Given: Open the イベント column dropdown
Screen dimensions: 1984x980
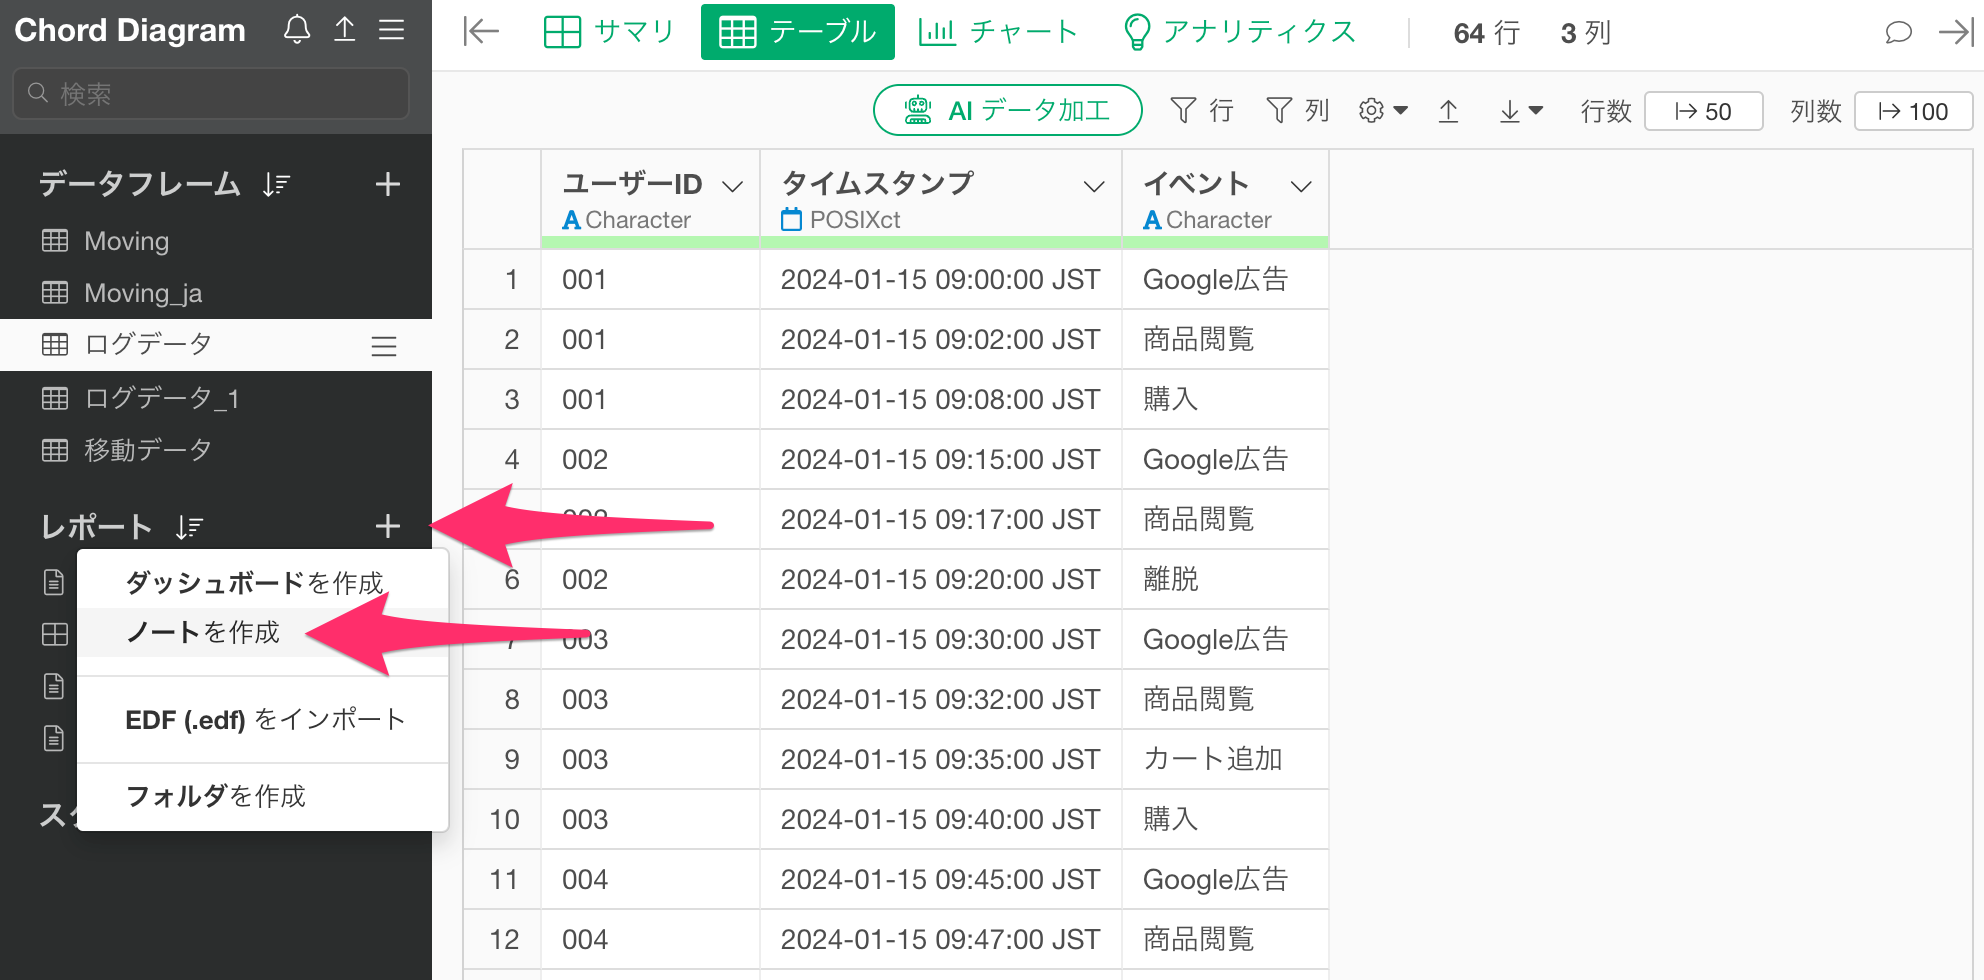Looking at the screenshot, I should click(1300, 186).
